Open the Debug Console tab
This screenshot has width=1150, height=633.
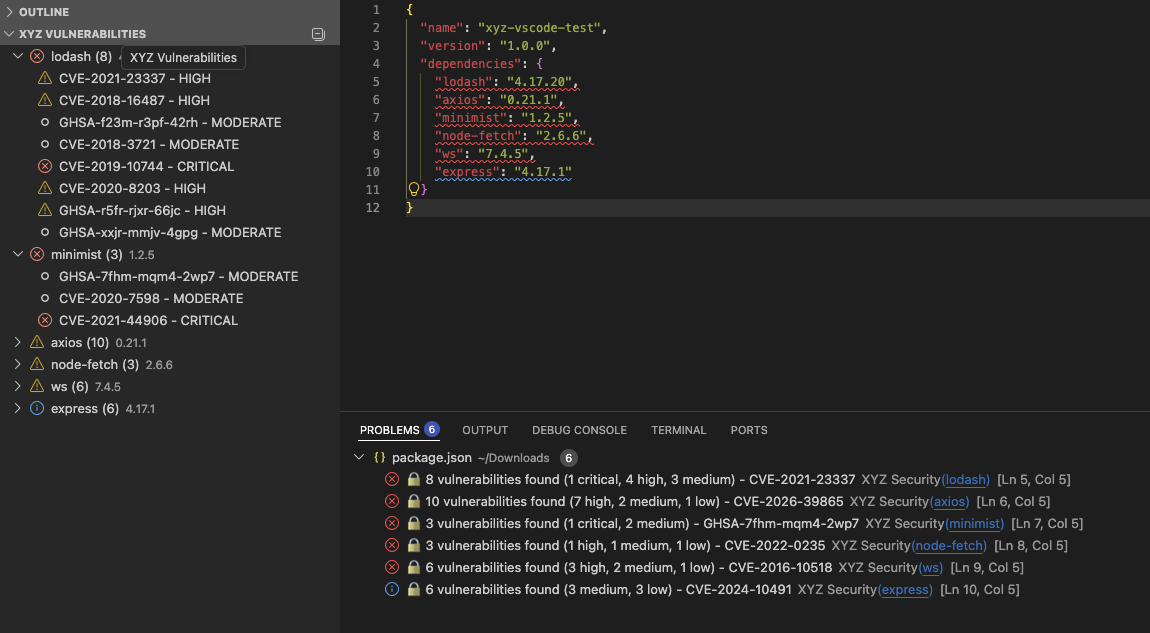579,431
